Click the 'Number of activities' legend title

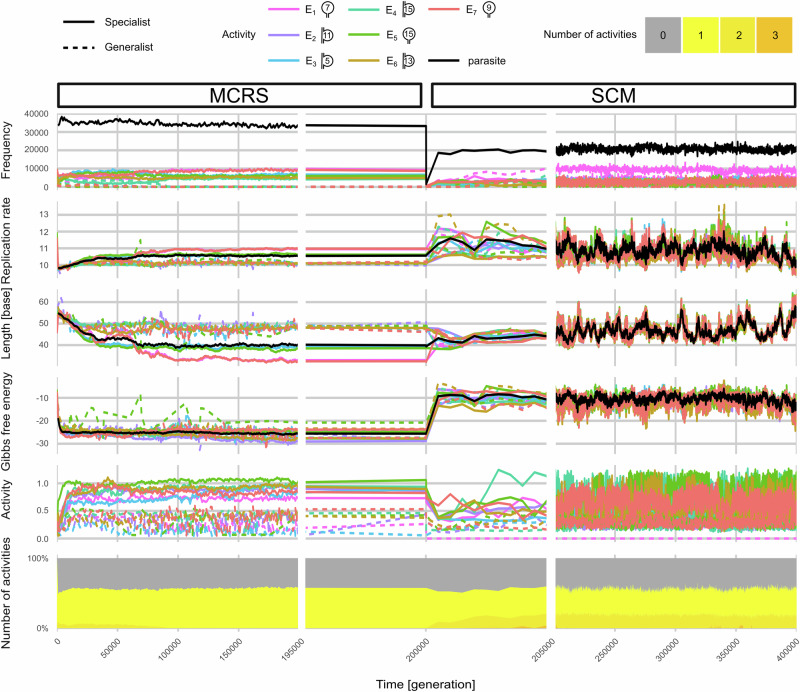tap(590, 35)
